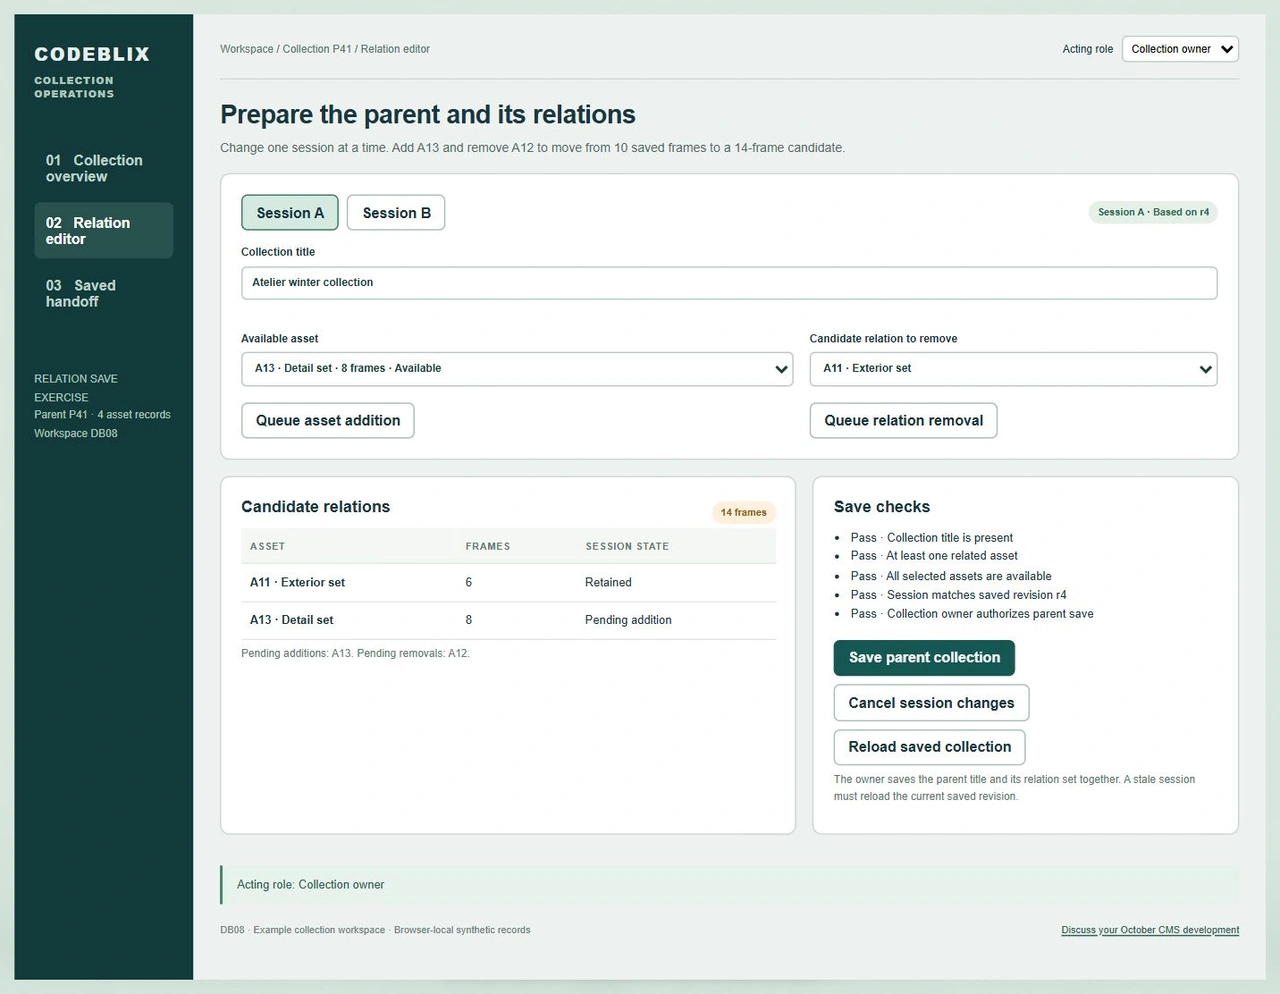Click Pass · Collection owner authorizes parent save
This screenshot has height=994, width=1280.
click(971, 614)
